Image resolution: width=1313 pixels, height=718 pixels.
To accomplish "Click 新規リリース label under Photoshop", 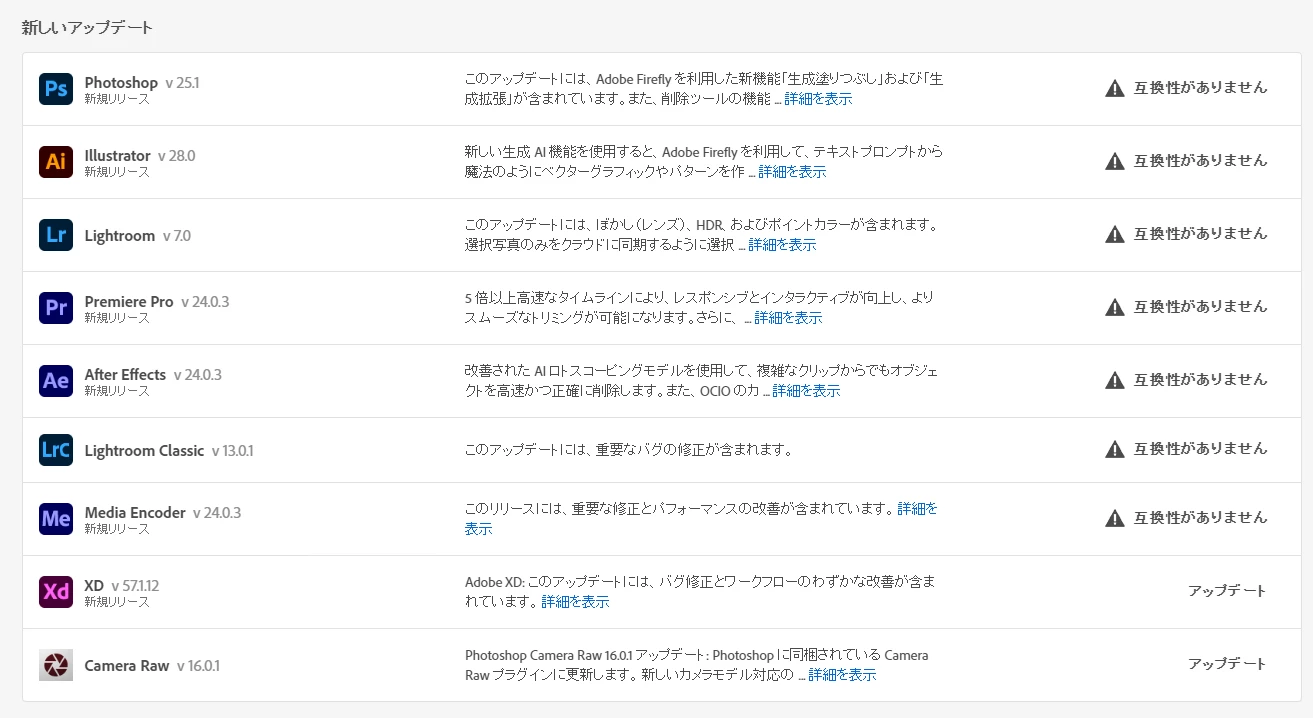I will [x=117, y=100].
